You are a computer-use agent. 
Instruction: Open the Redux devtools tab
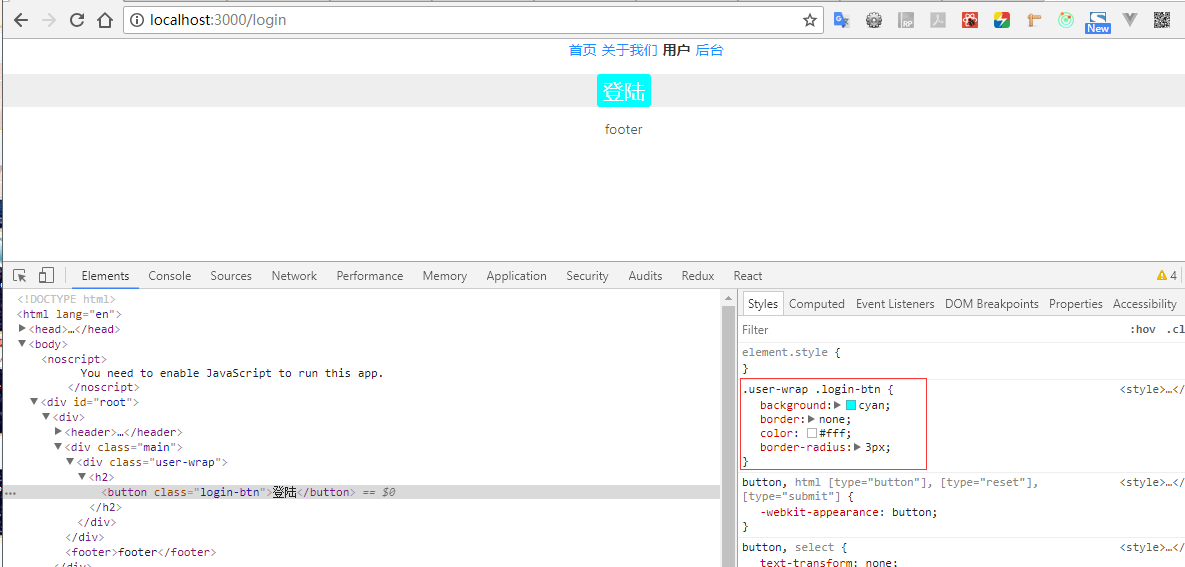click(x=698, y=276)
